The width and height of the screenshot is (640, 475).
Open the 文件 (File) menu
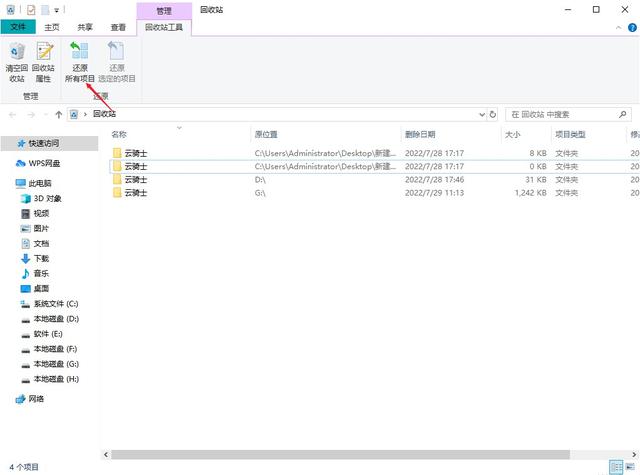click(x=18, y=27)
